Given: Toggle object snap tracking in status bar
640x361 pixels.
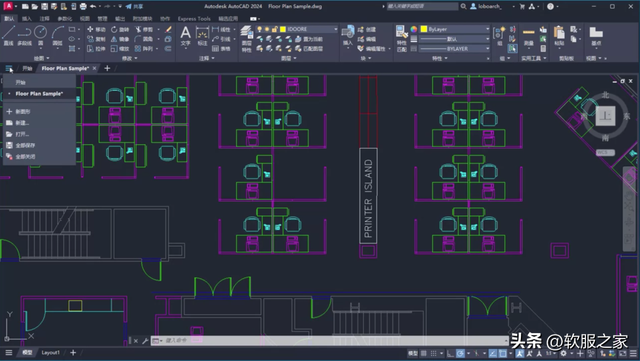Looking at the screenshot, I should (493, 353).
